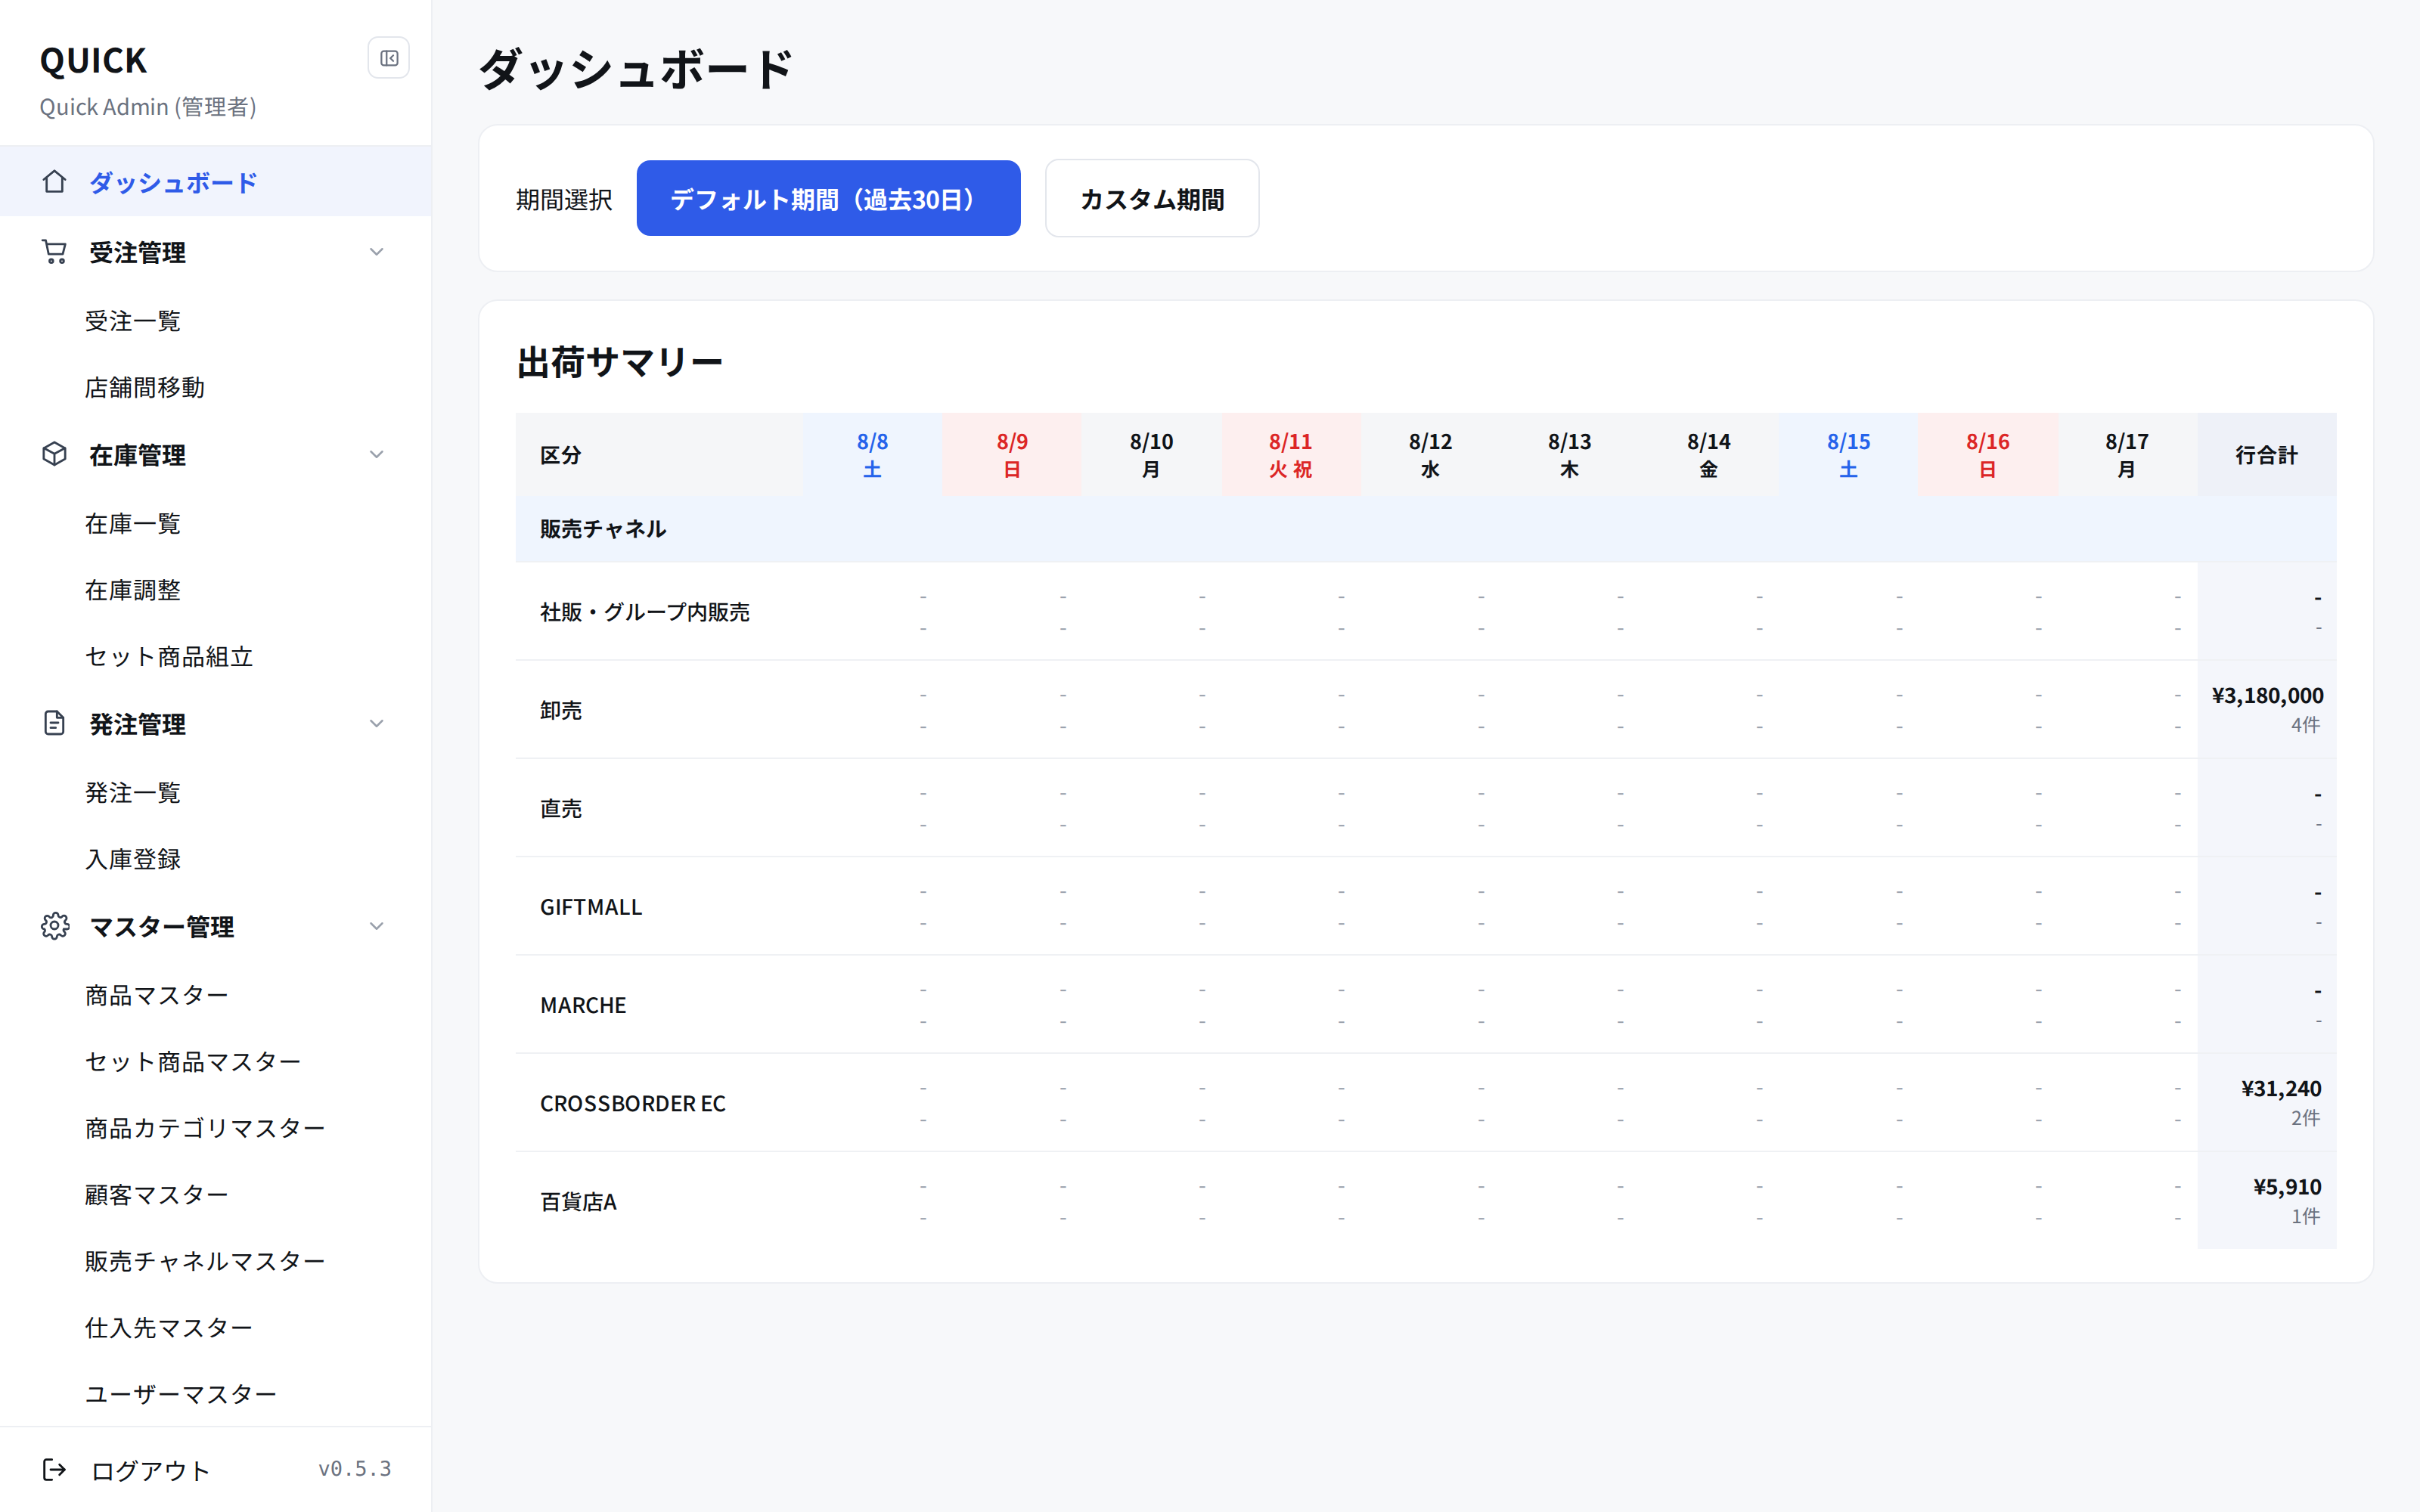2420x1512 pixels.
Task: Go to 商品マスター page
Action: [157, 995]
